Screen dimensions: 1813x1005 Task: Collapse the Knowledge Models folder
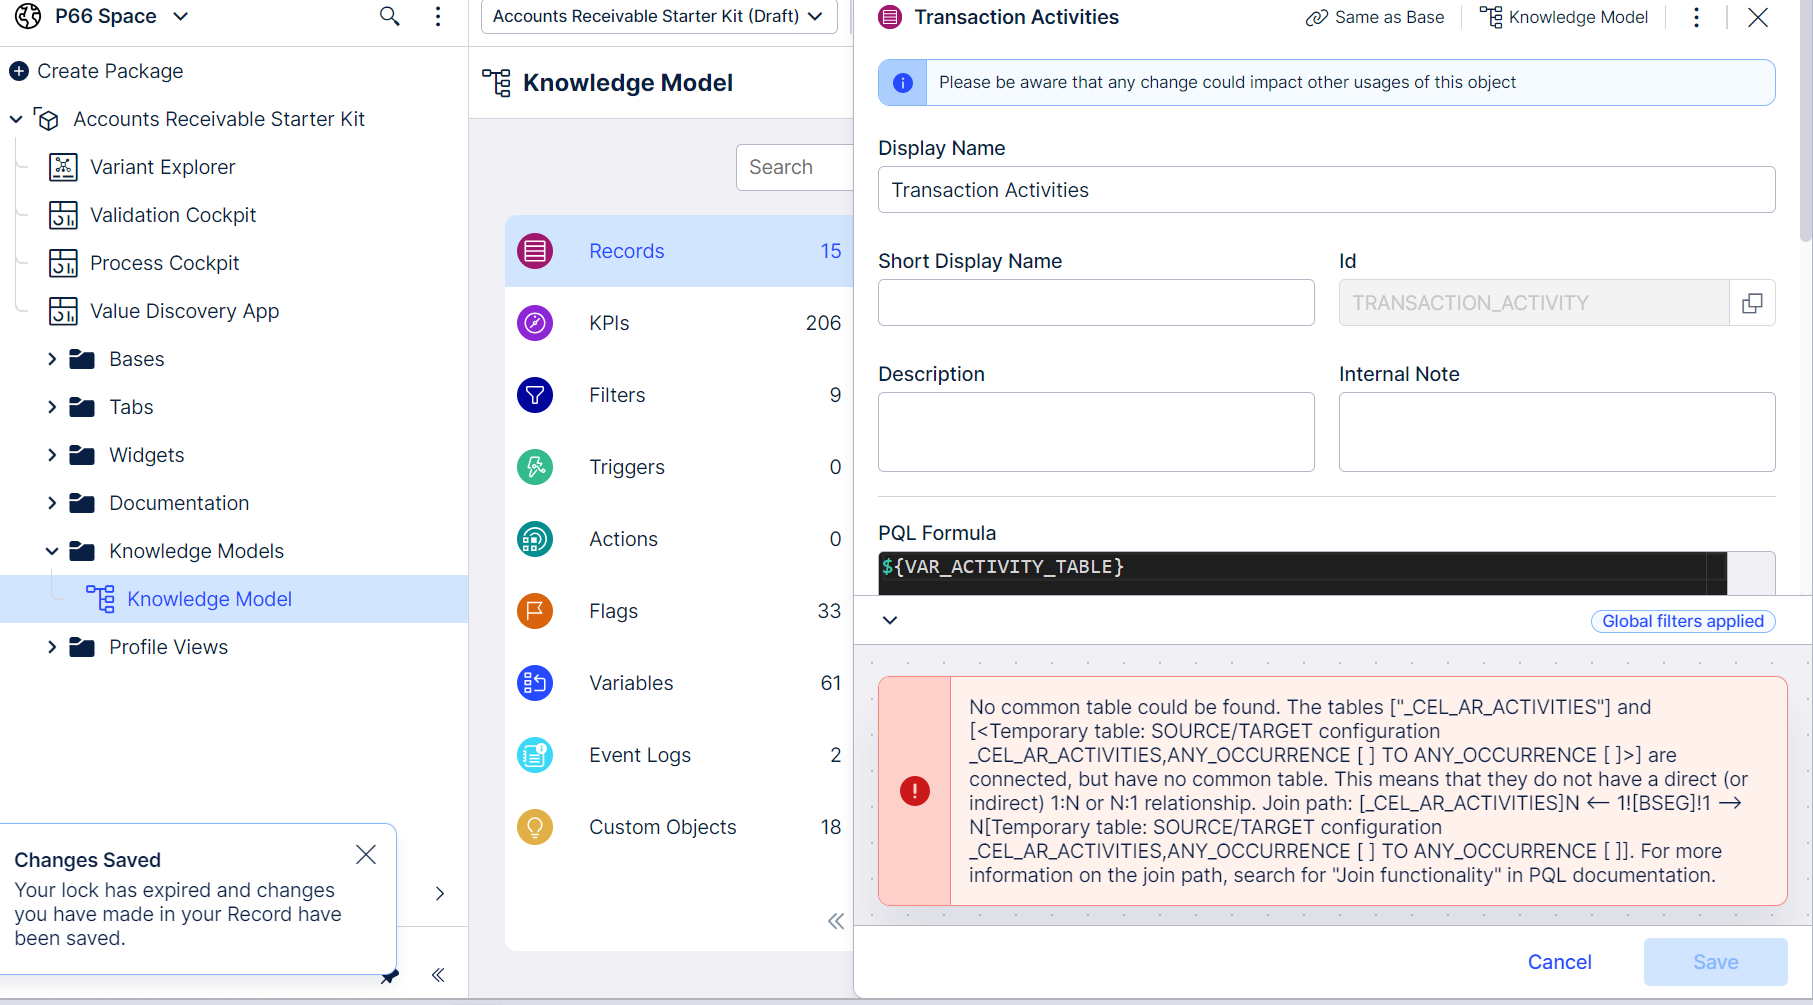tap(52, 551)
